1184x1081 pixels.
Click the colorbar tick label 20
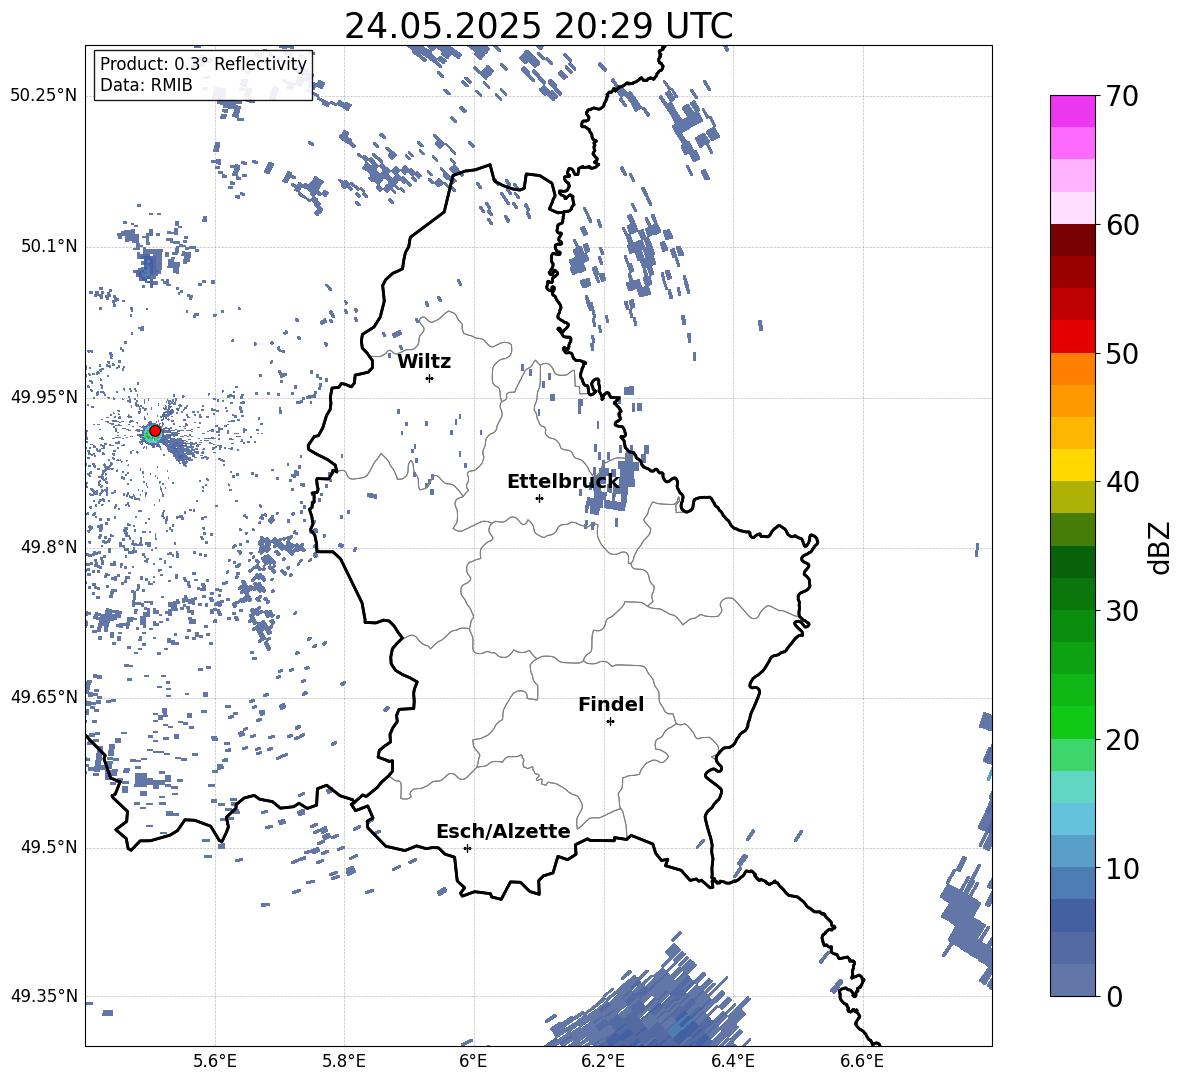(x=1122, y=740)
